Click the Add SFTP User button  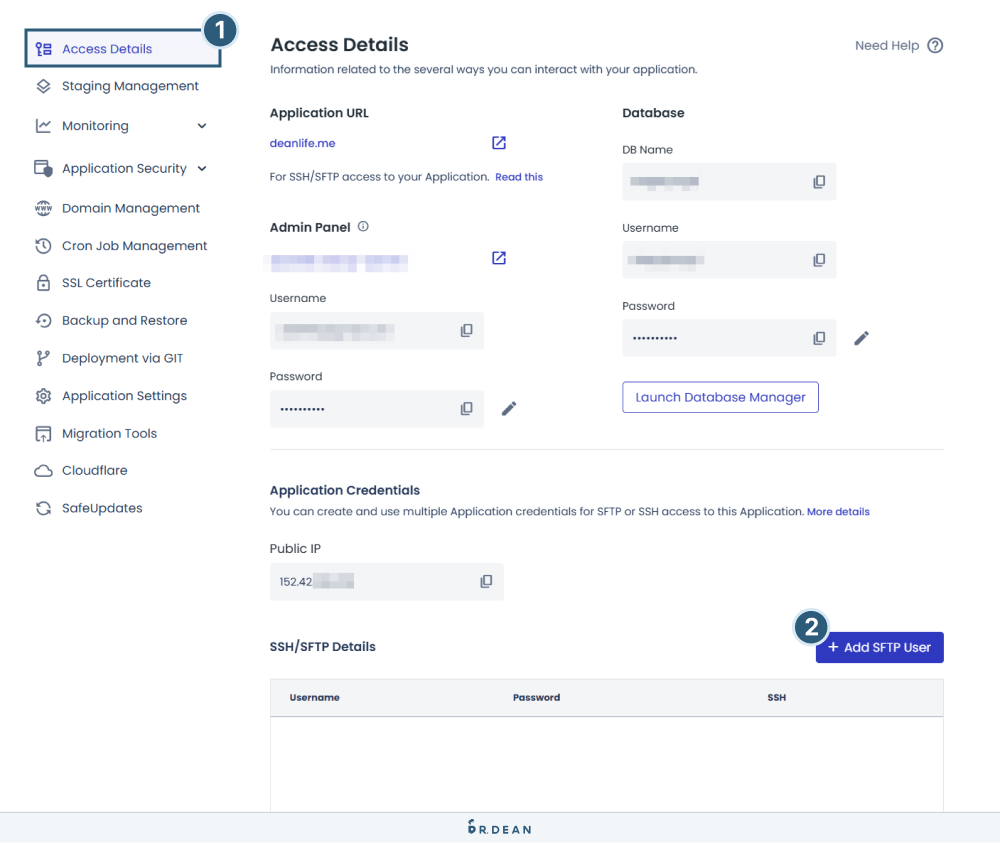(879, 647)
